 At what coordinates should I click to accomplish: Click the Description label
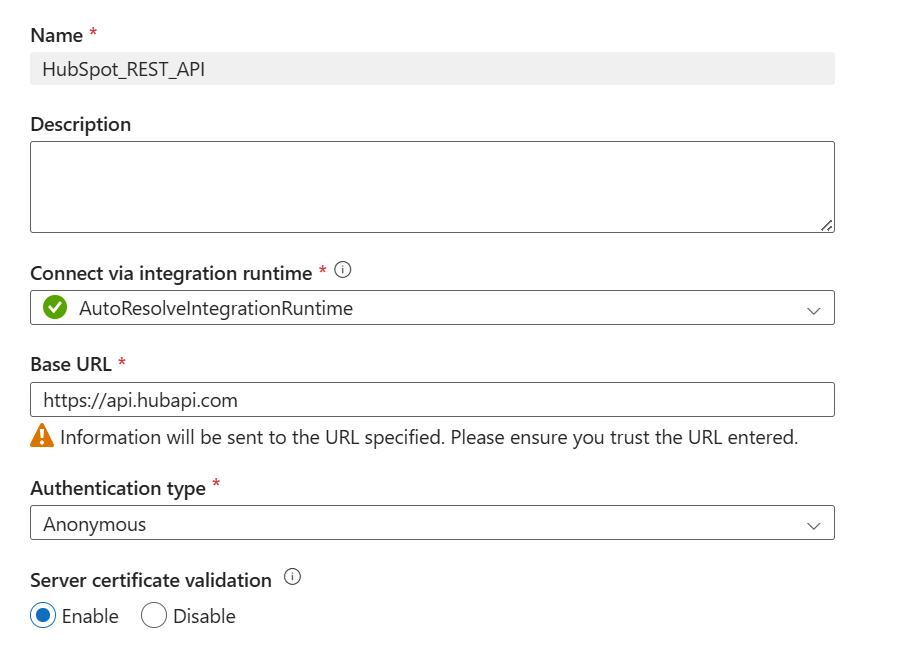pos(81,124)
